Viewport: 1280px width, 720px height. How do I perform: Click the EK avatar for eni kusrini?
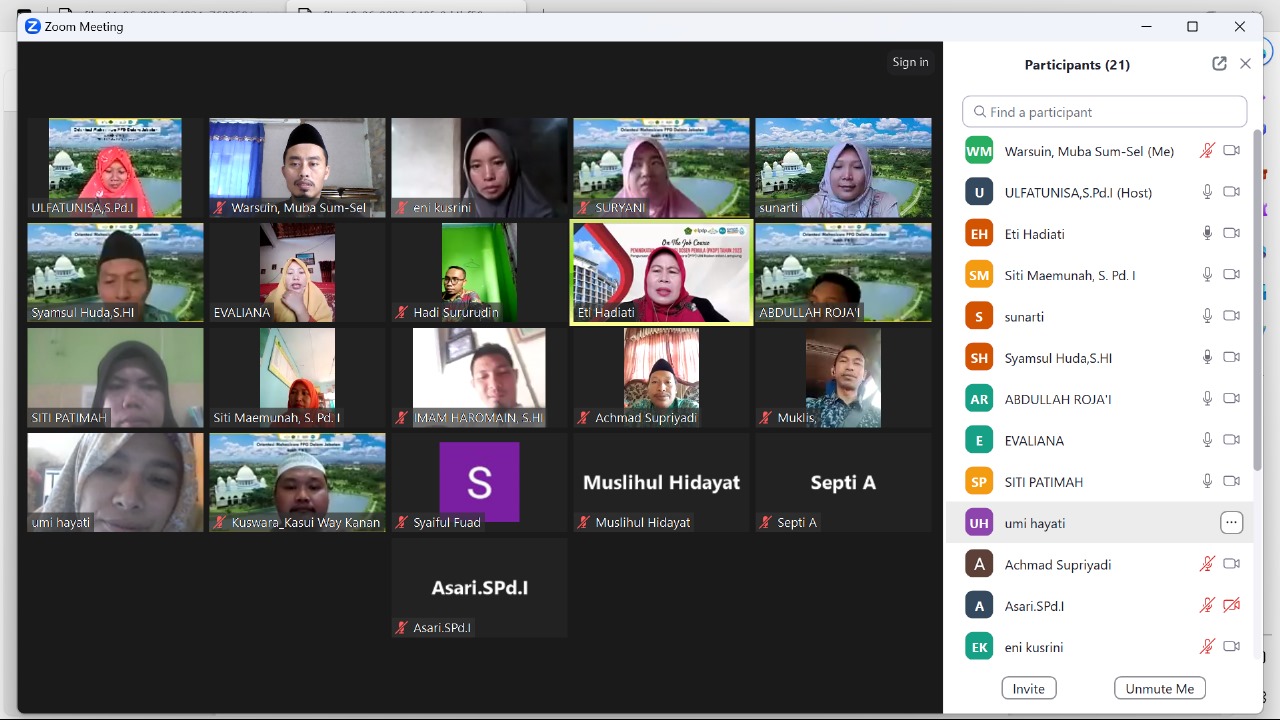click(979, 647)
